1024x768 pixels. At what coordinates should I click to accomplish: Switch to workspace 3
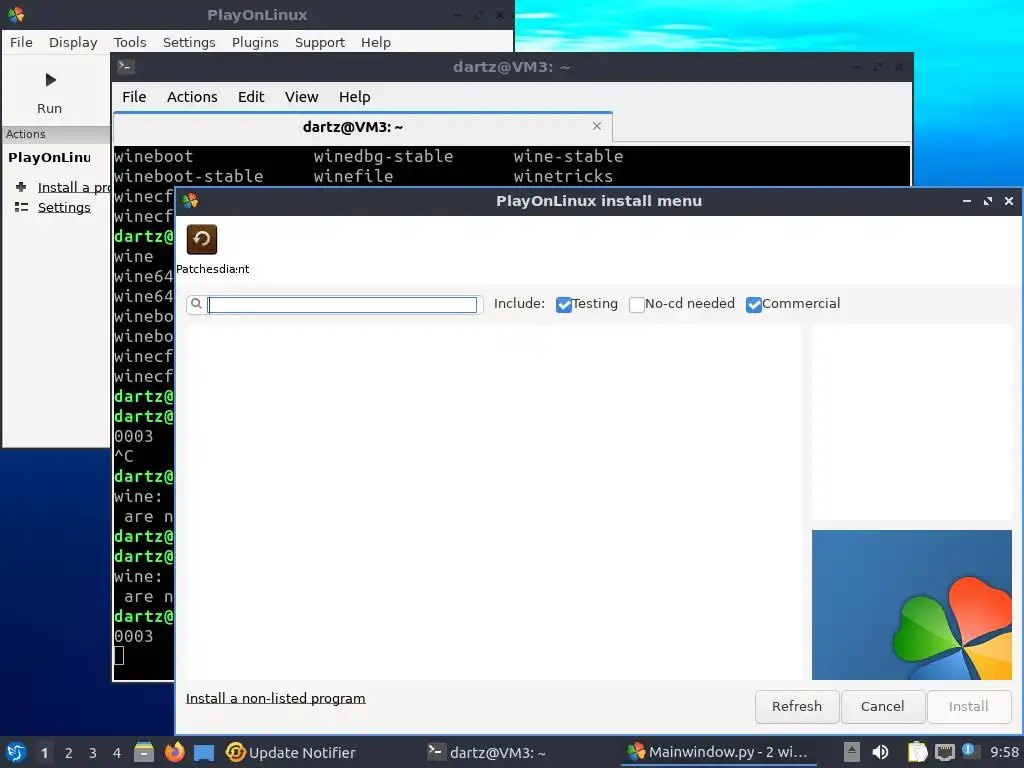(93, 753)
